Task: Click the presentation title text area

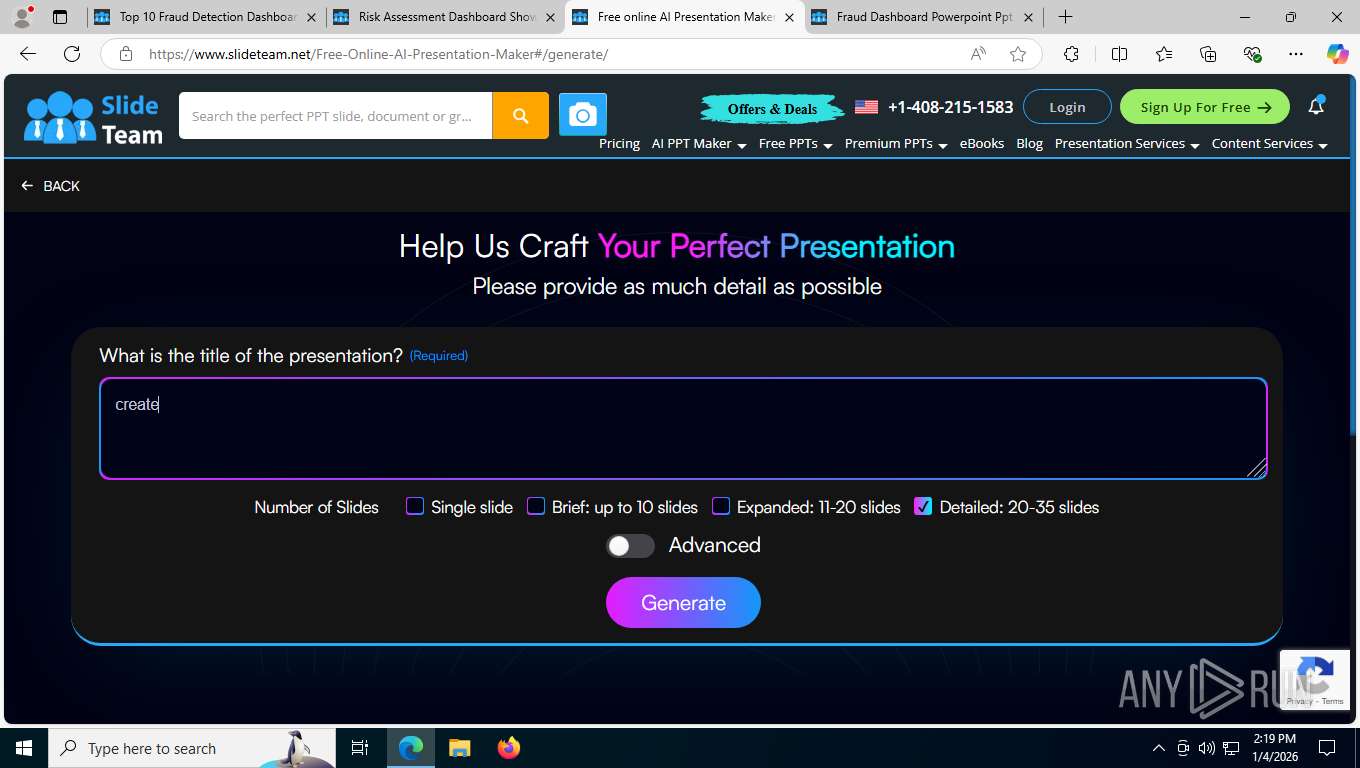Action: pyautogui.click(x=683, y=429)
